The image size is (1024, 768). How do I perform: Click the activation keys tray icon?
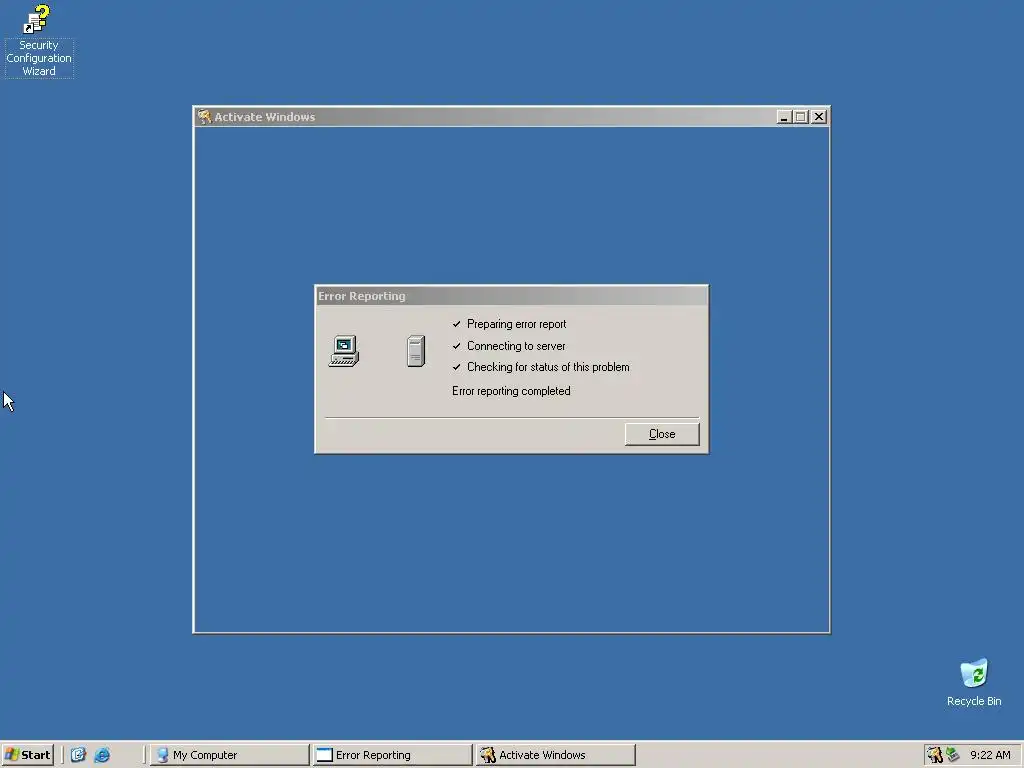(935, 755)
